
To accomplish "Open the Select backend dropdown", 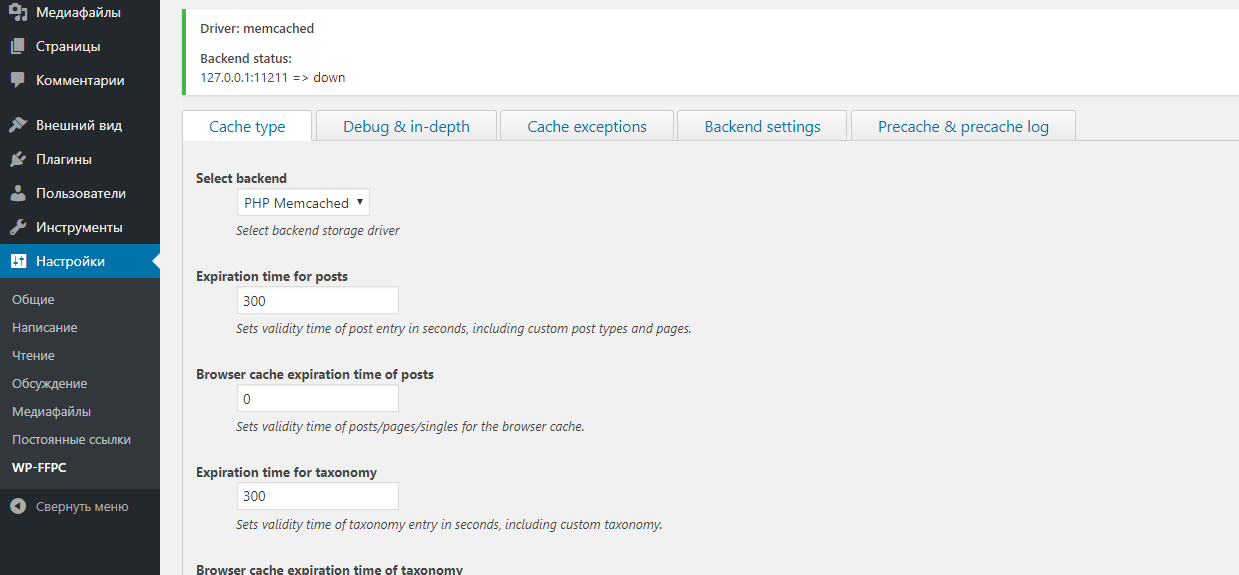I will click(x=303, y=203).
